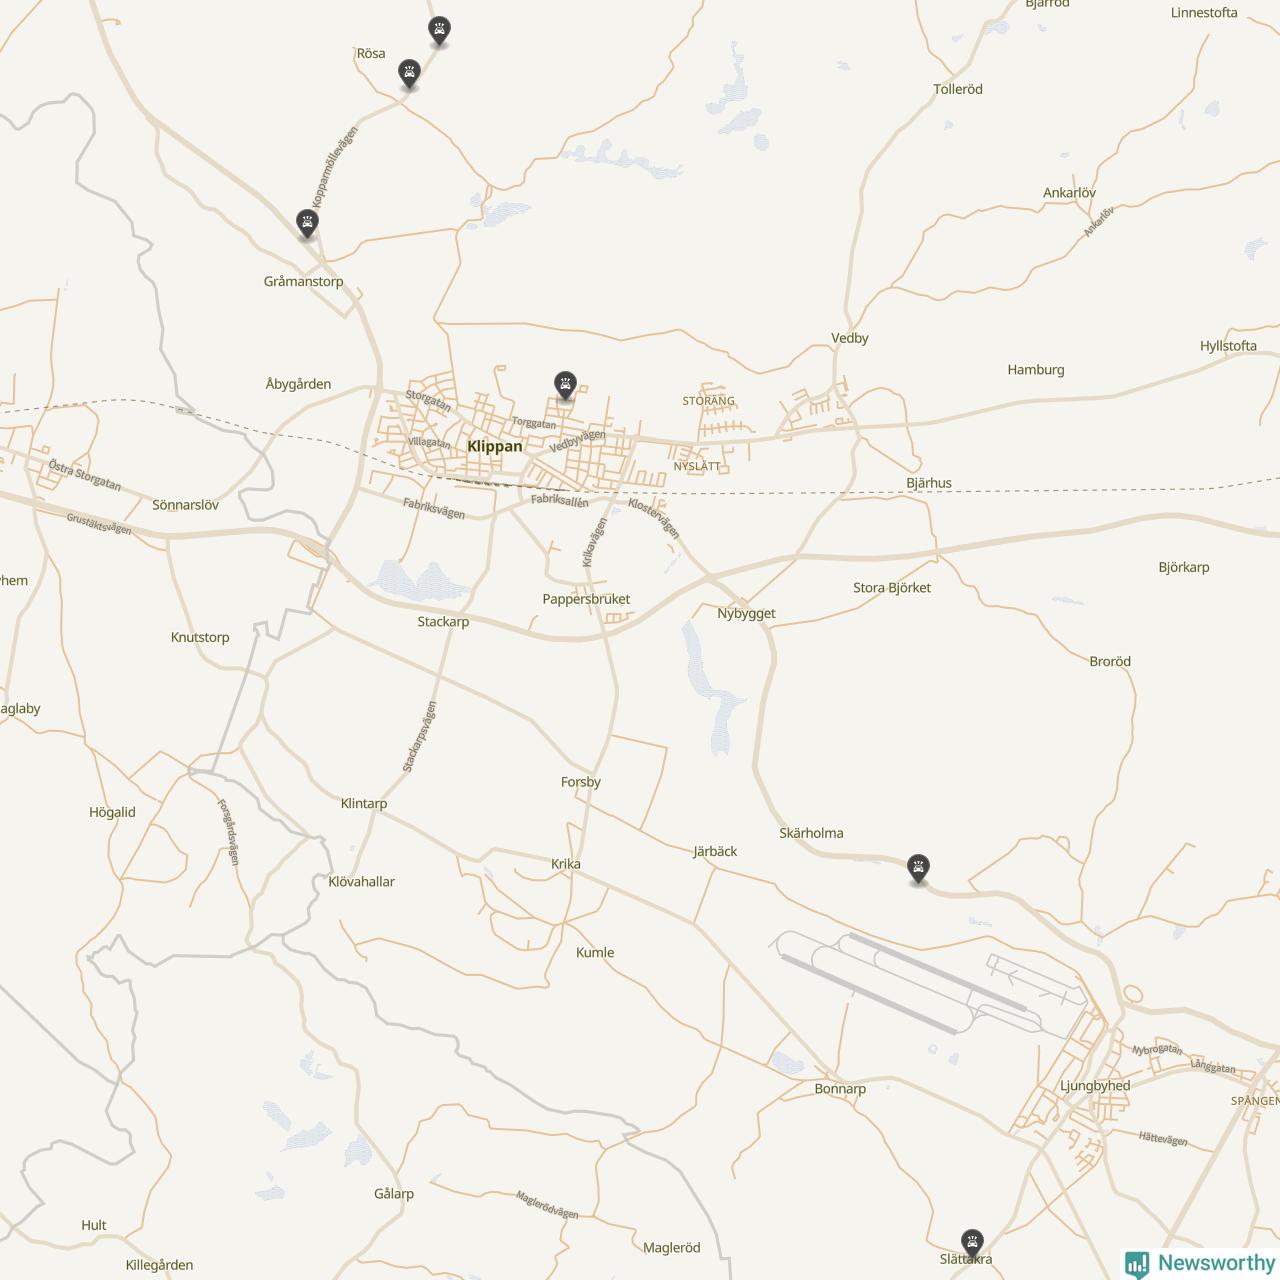
Task: Open the car marker on Koppamöllevägen near Gråmanstorp
Action: tap(307, 223)
